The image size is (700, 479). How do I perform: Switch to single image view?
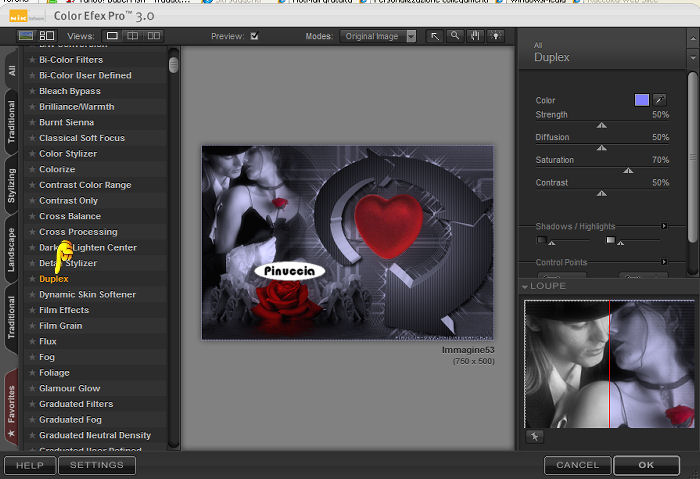click(x=112, y=36)
